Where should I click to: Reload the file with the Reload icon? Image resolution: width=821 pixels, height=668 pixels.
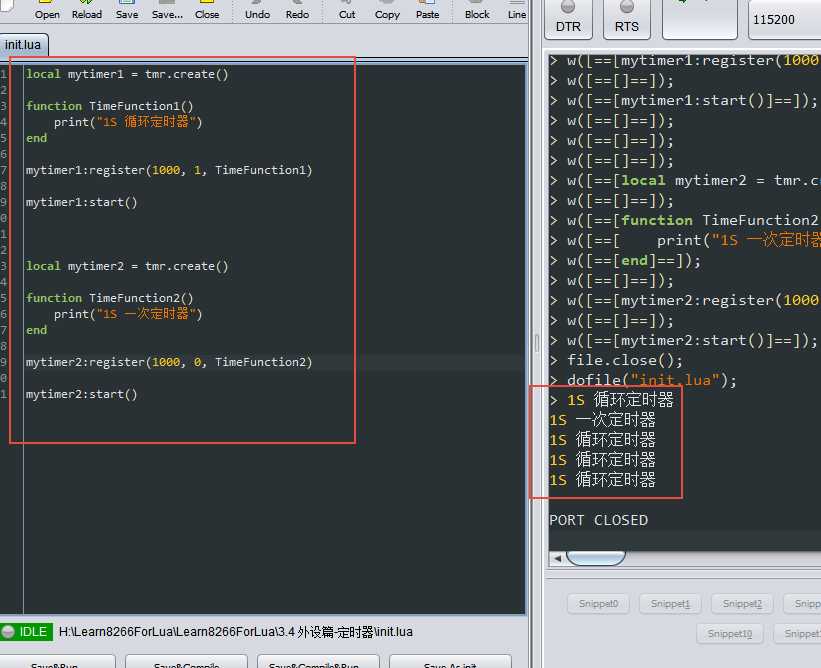pos(86,10)
